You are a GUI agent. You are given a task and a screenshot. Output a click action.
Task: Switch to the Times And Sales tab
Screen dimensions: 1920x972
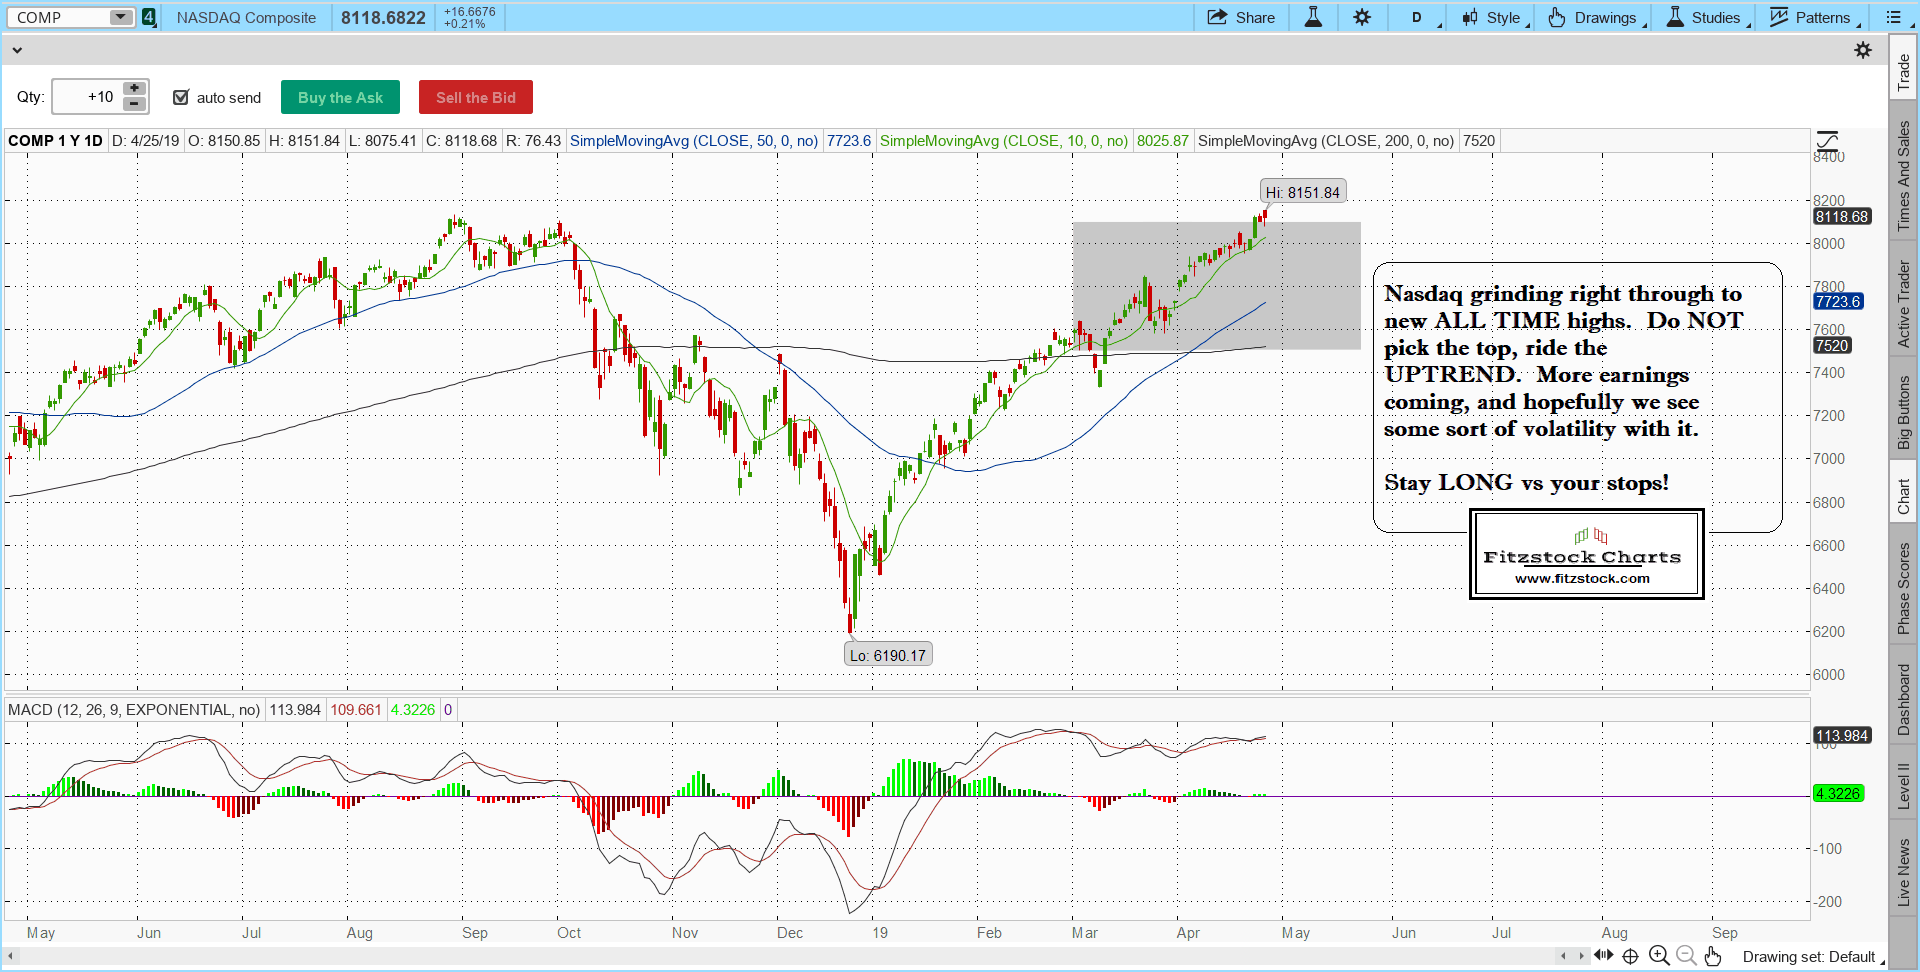tap(1904, 176)
